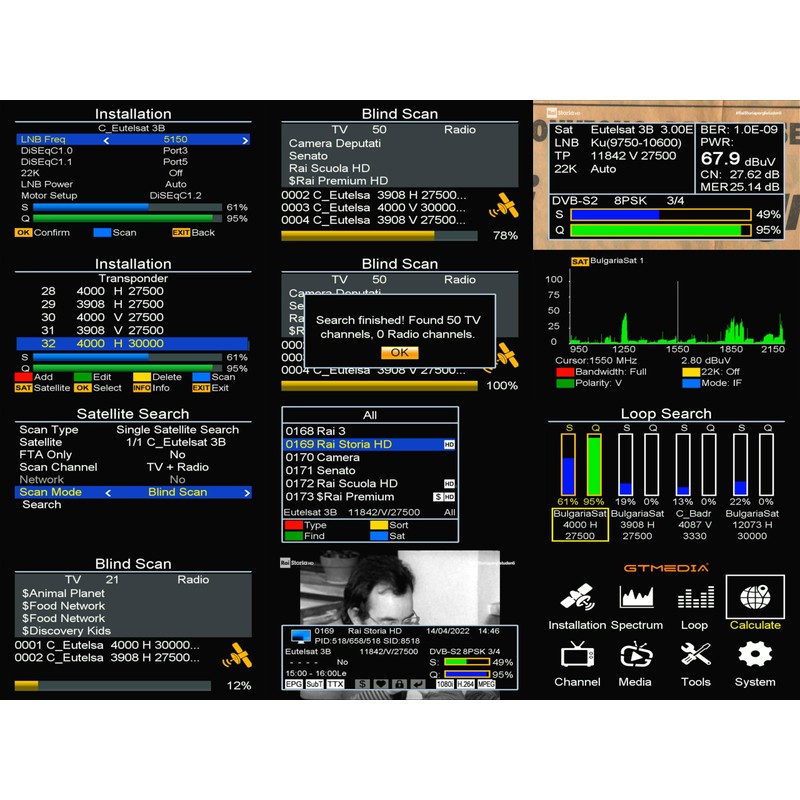Viewport: 800px width, 800px height.
Task: Click the left arrow of Scan Mode
Action: 108,493
